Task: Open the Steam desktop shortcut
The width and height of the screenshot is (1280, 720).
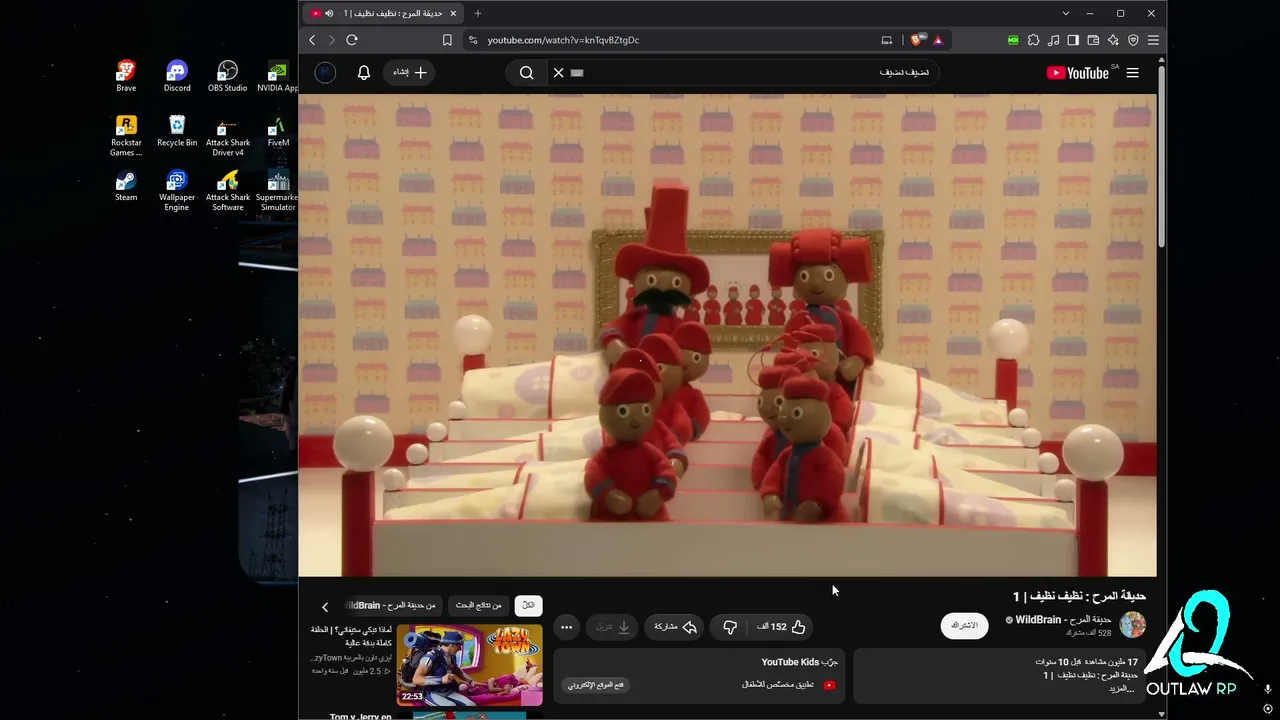Action: 126,186
